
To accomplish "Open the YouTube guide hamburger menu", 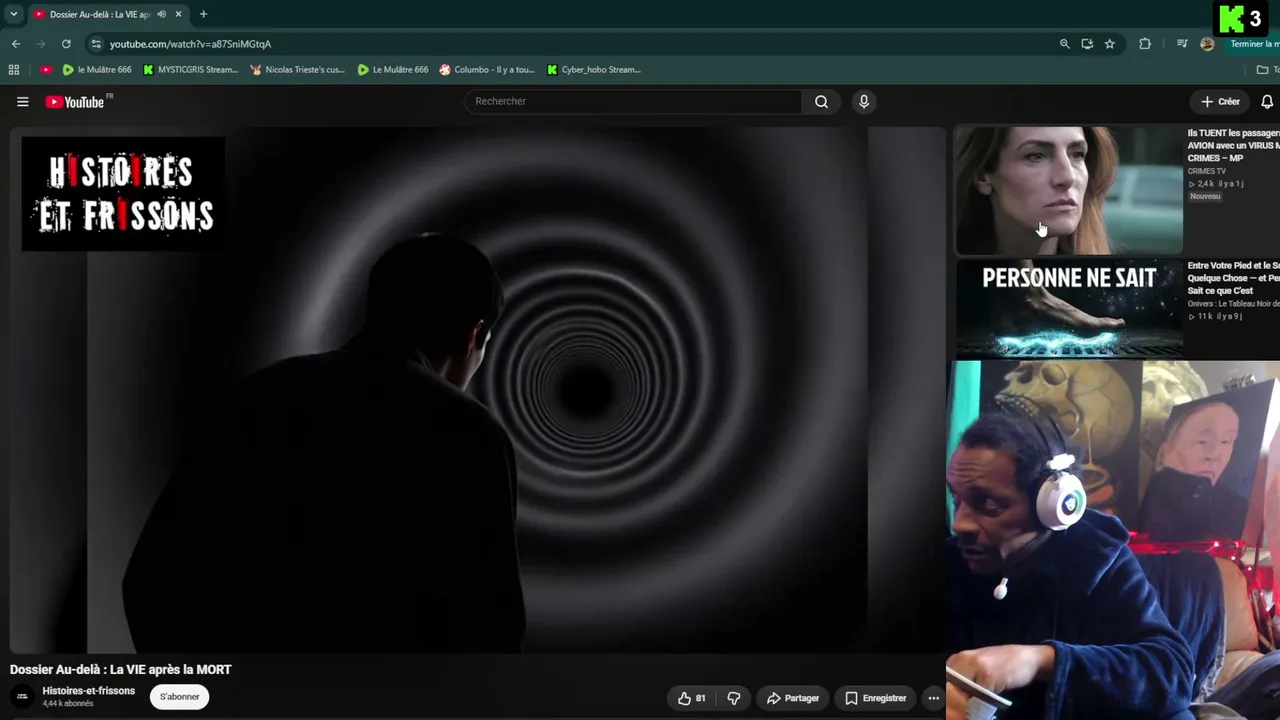I will [23, 101].
